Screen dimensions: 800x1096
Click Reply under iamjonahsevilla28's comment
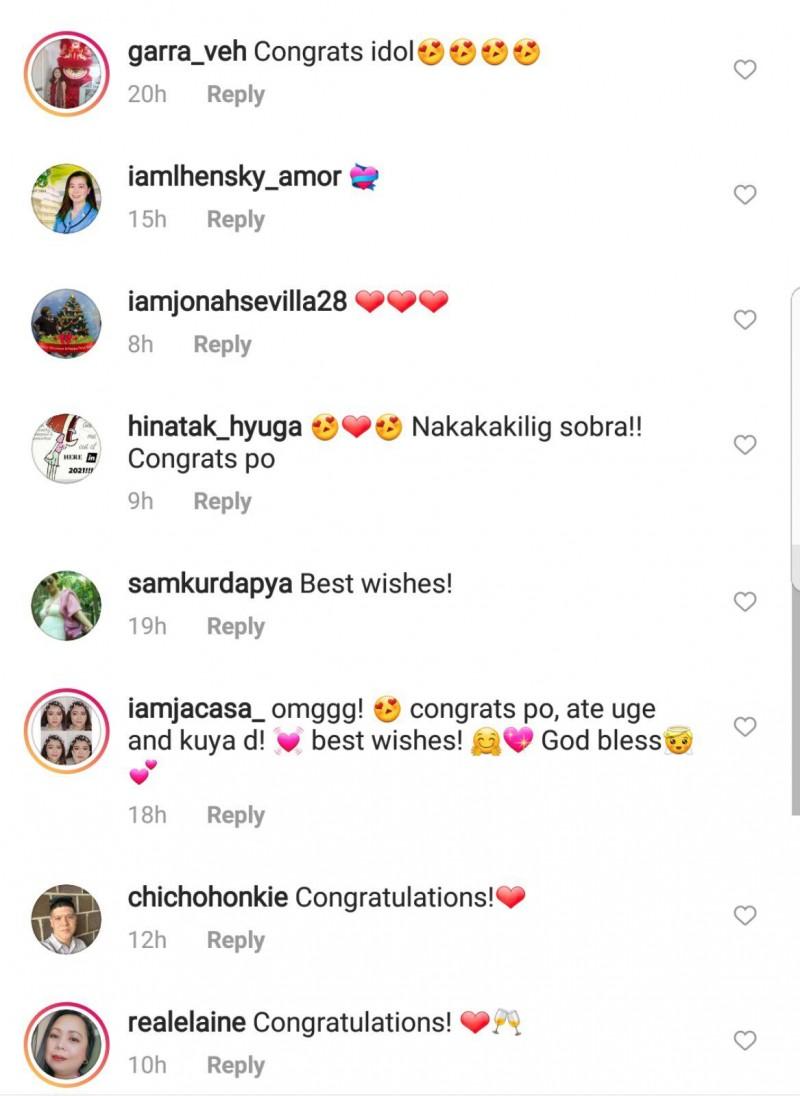[x=222, y=345]
